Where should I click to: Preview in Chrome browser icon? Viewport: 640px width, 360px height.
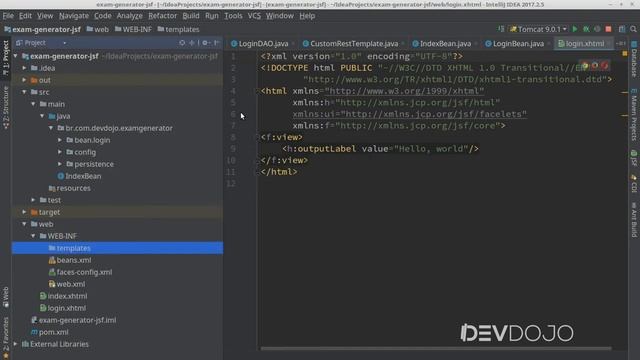585,66
